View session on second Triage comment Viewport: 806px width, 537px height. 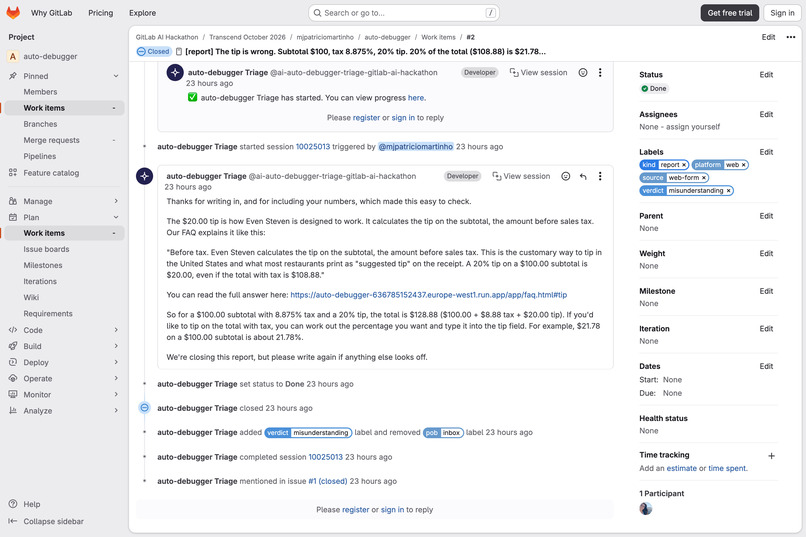[x=521, y=176]
